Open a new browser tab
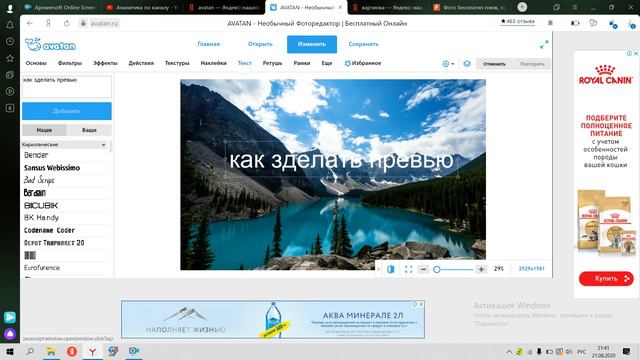The width and height of the screenshot is (640, 360). click(522, 7)
